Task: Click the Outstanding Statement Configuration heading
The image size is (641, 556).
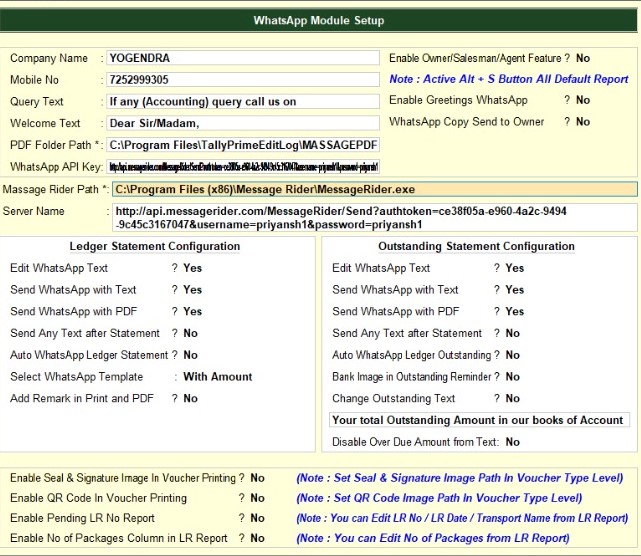Action: pos(476,246)
